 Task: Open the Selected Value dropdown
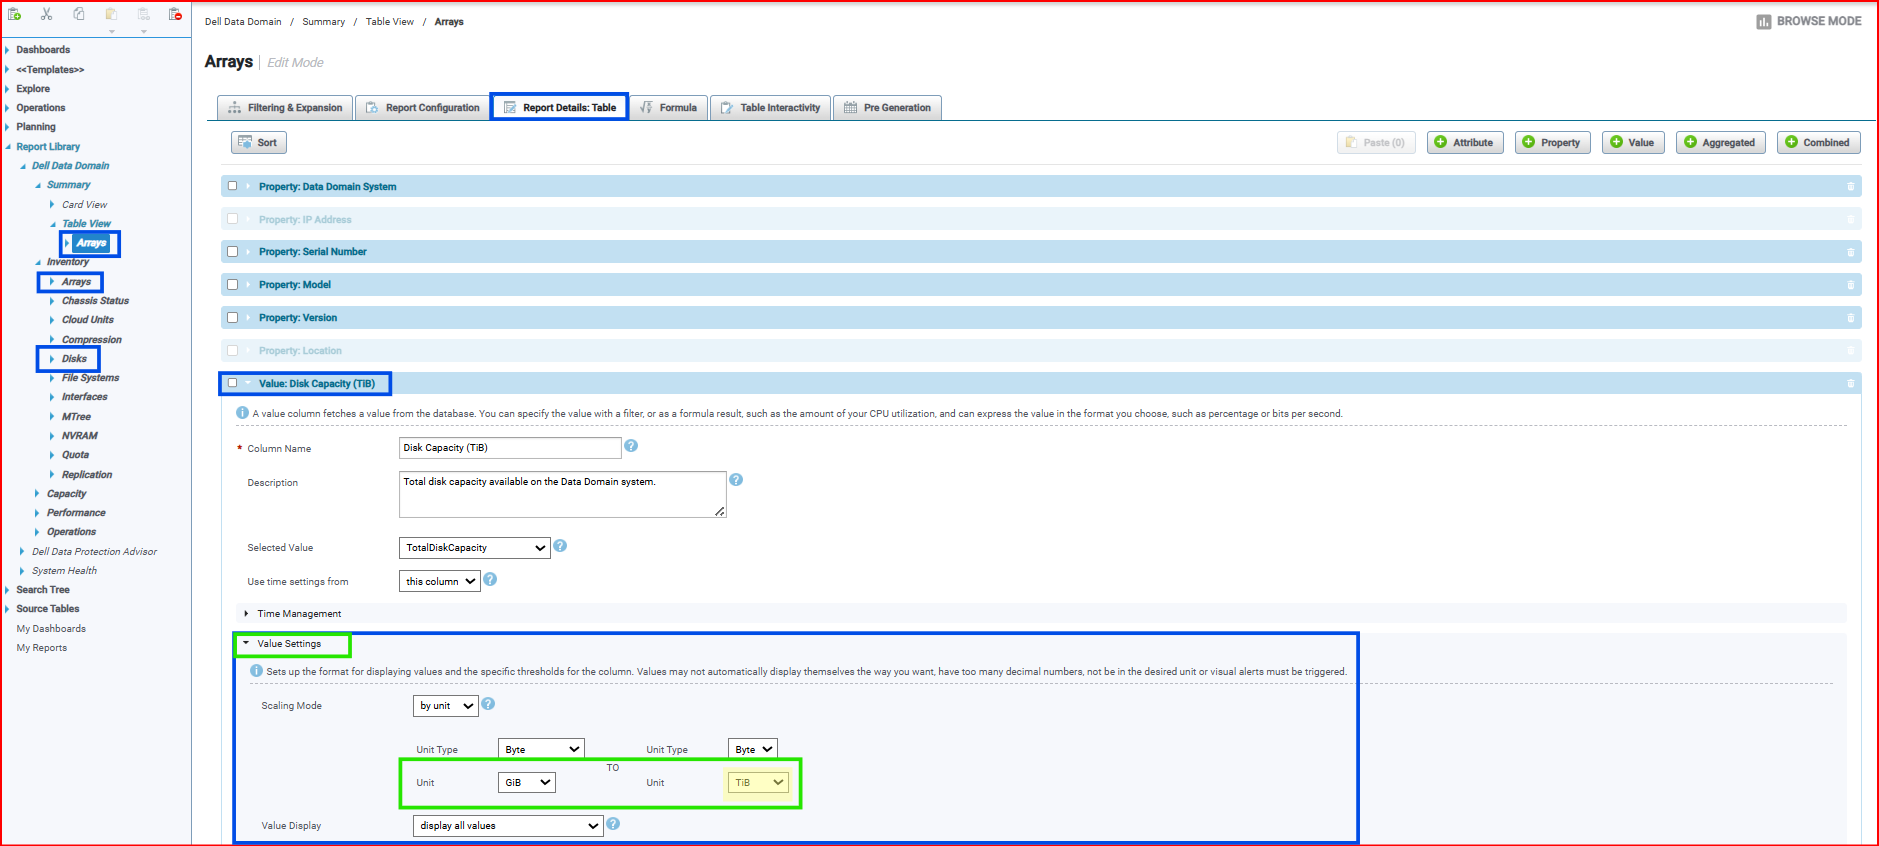click(475, 548)
